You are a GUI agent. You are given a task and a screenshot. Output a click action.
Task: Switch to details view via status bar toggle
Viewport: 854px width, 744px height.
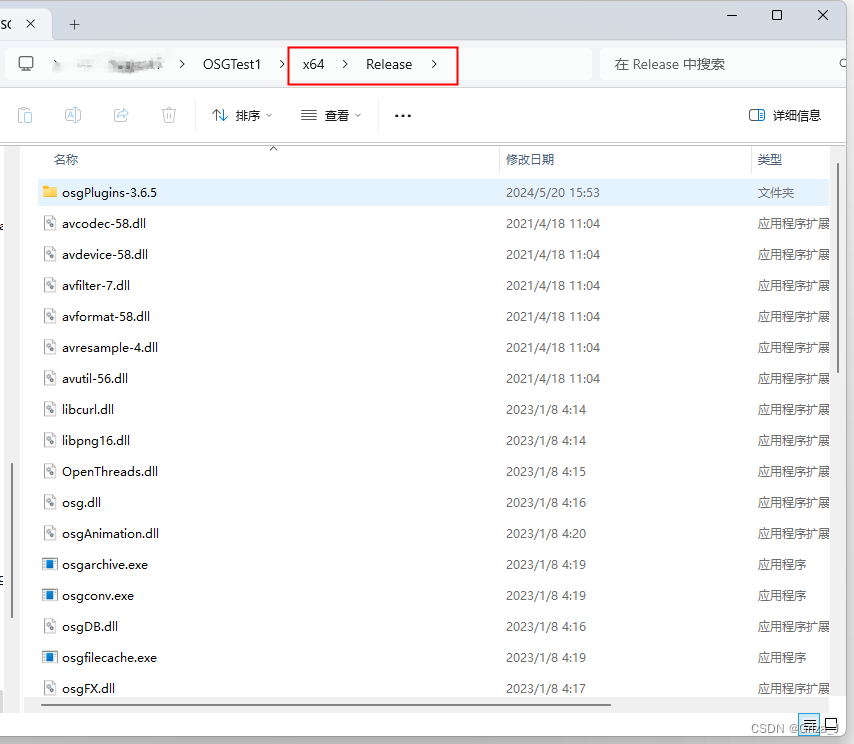[x=809, y=725]
